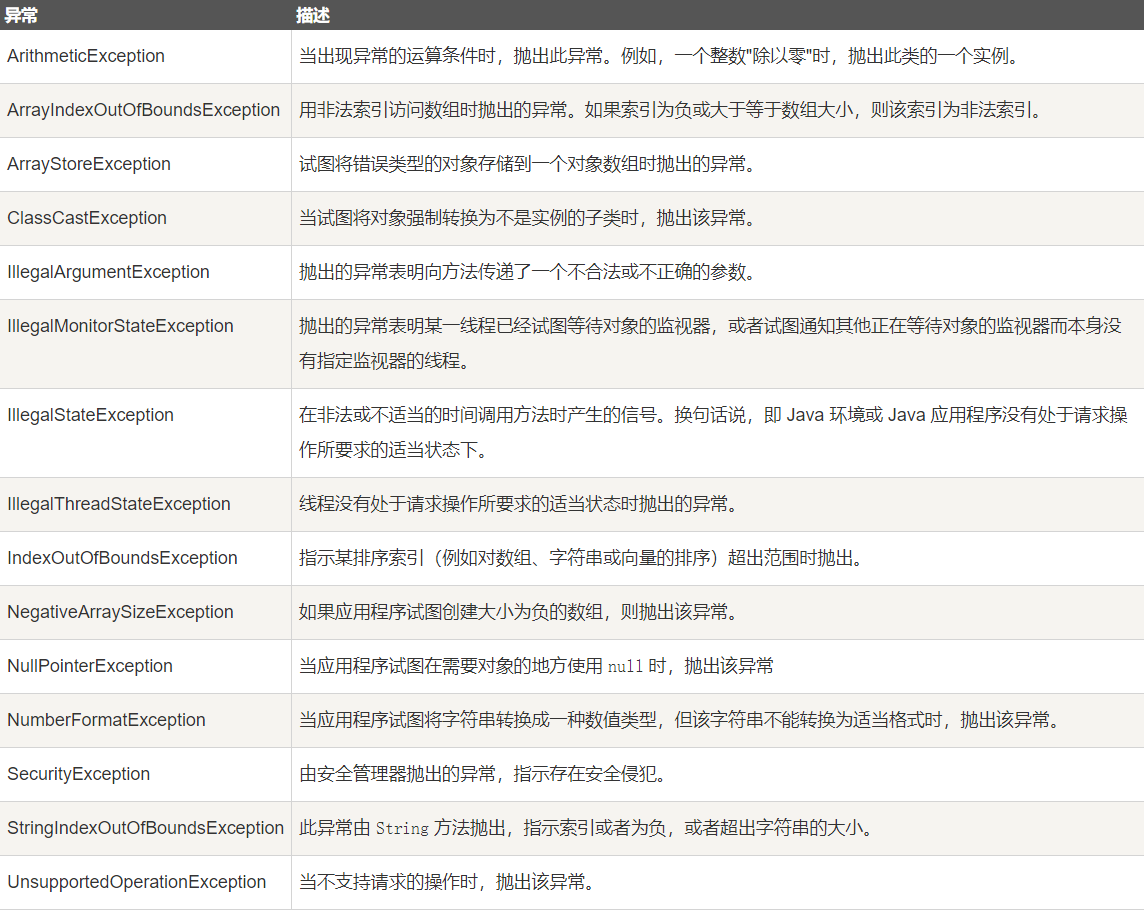Select ClassCastException in the first column
The width and height of the screenshot is (1144, 910).
pyautogui.click(x=87, y=218)
